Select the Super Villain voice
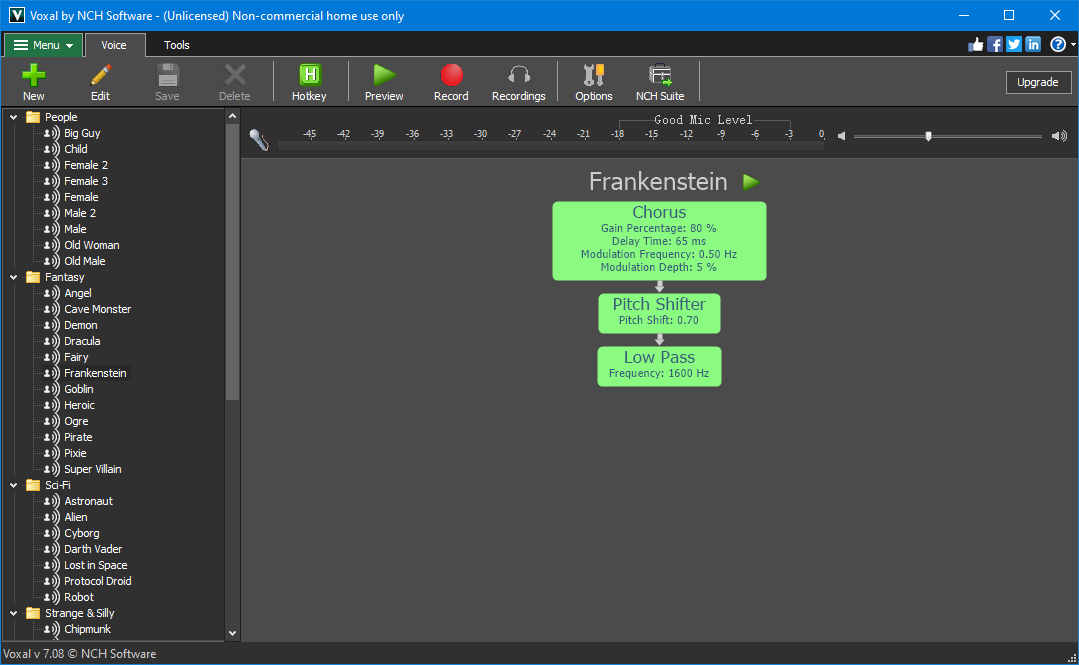Image resolution: width=1079 pixels, height=665 pixels. pyautogui.click(x=92, y=469)
